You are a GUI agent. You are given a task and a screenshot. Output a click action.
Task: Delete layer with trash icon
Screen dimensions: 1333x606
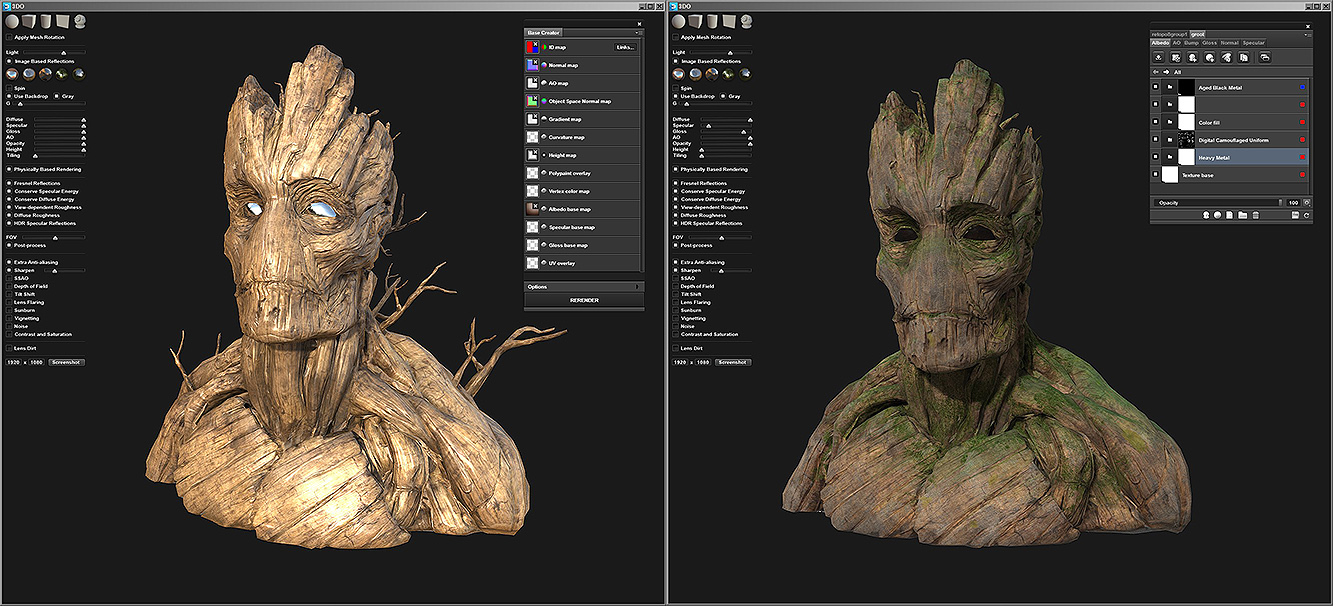(x=1255, y=215)
